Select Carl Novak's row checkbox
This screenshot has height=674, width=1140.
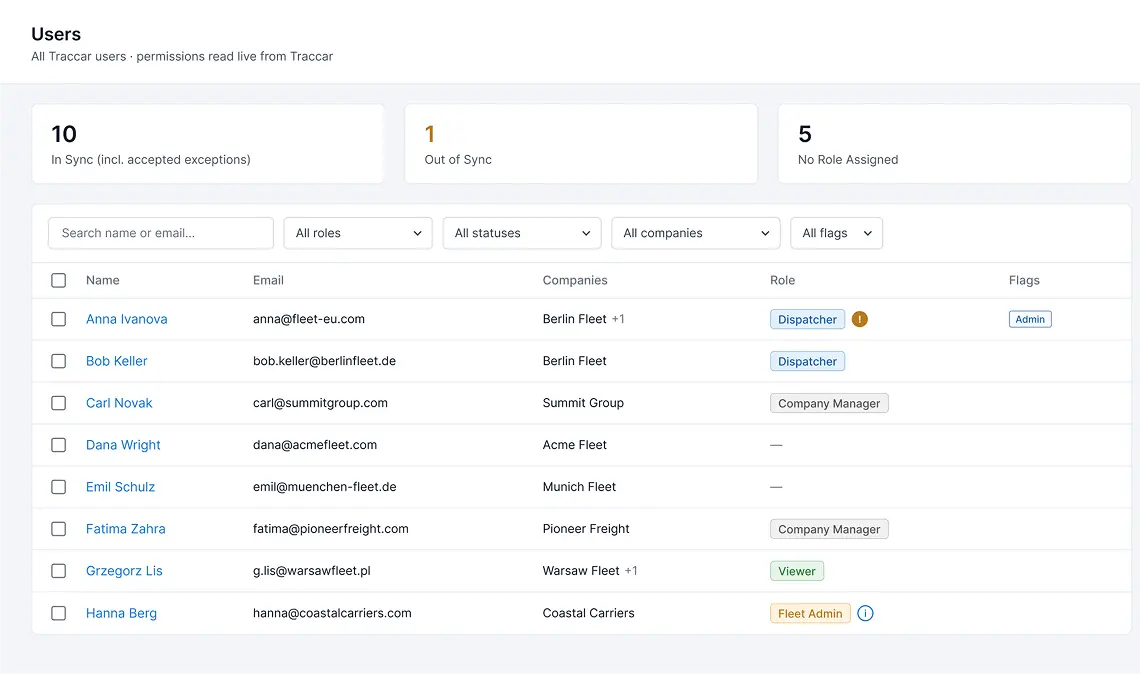[59, 403]
